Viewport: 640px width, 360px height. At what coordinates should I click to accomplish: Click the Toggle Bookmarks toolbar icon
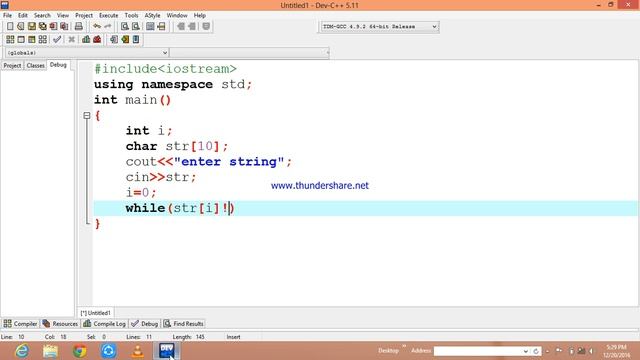pyautogui.click(x=125, y=40)
